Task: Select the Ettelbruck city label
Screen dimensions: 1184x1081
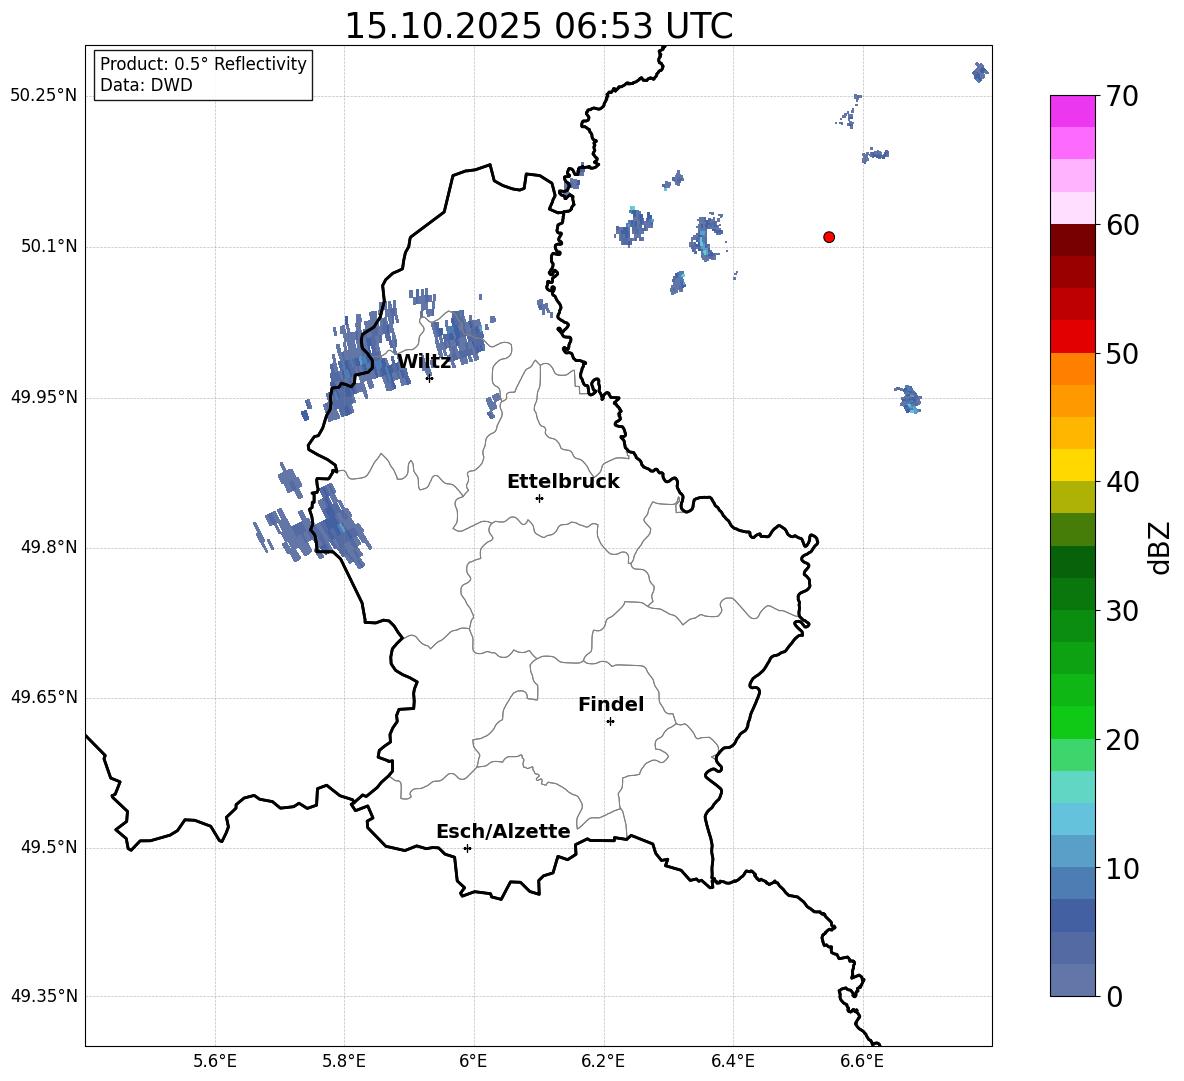Action: coord(563,482)
